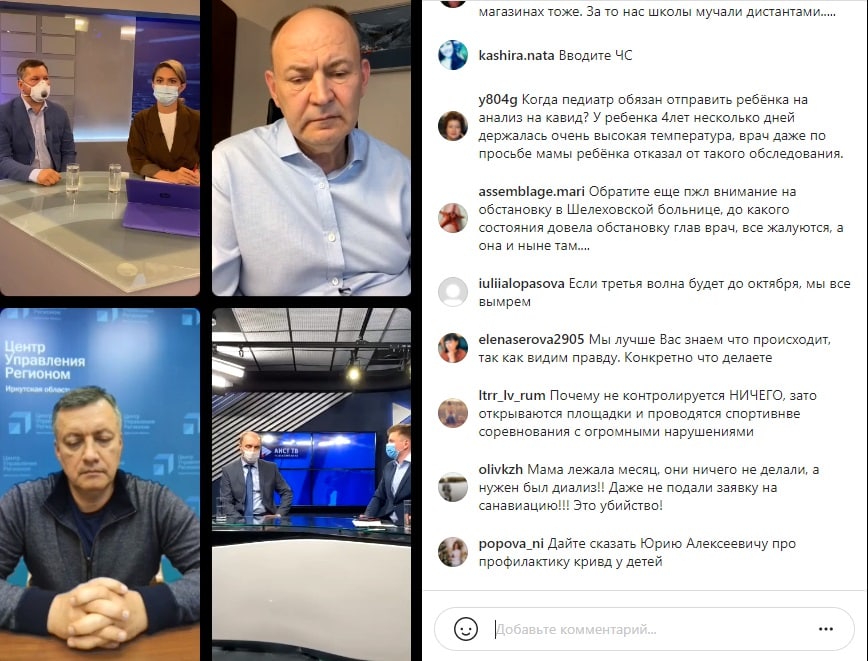Click y804g user avatar
868x661 pixels.
(x=453, y=126)
